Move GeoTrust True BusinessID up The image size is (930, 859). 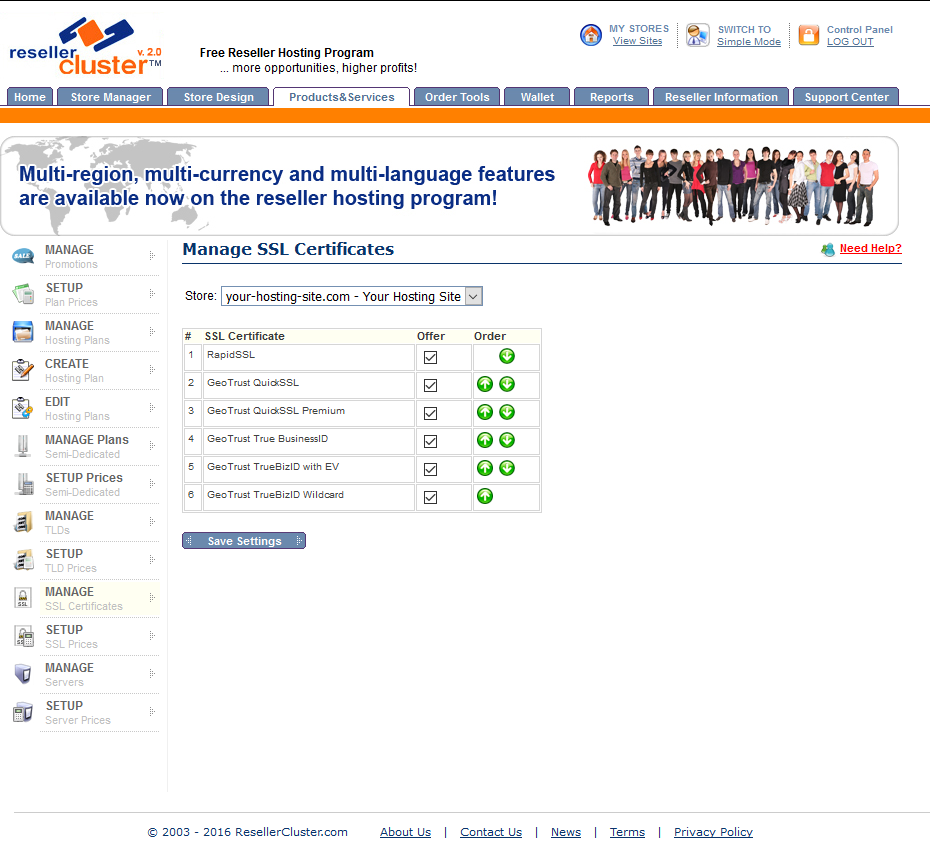(485, 440)
